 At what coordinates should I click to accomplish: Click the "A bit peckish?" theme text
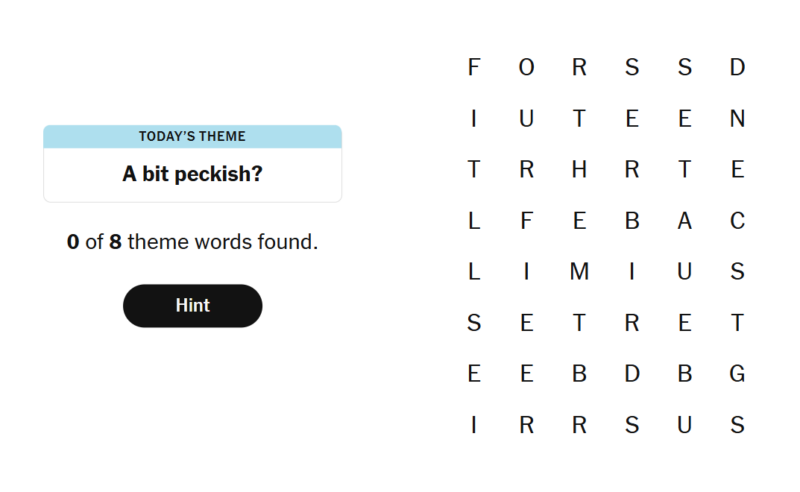coord(192,174)
